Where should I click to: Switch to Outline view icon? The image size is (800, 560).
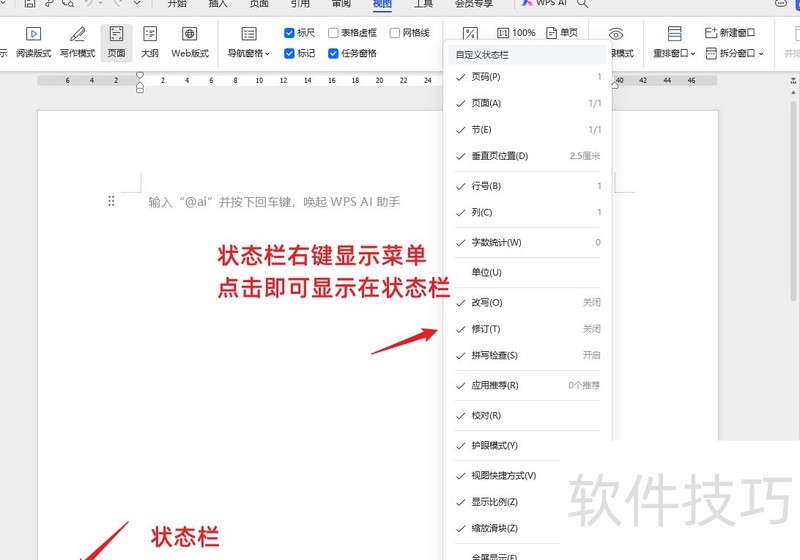click(149, 41)
